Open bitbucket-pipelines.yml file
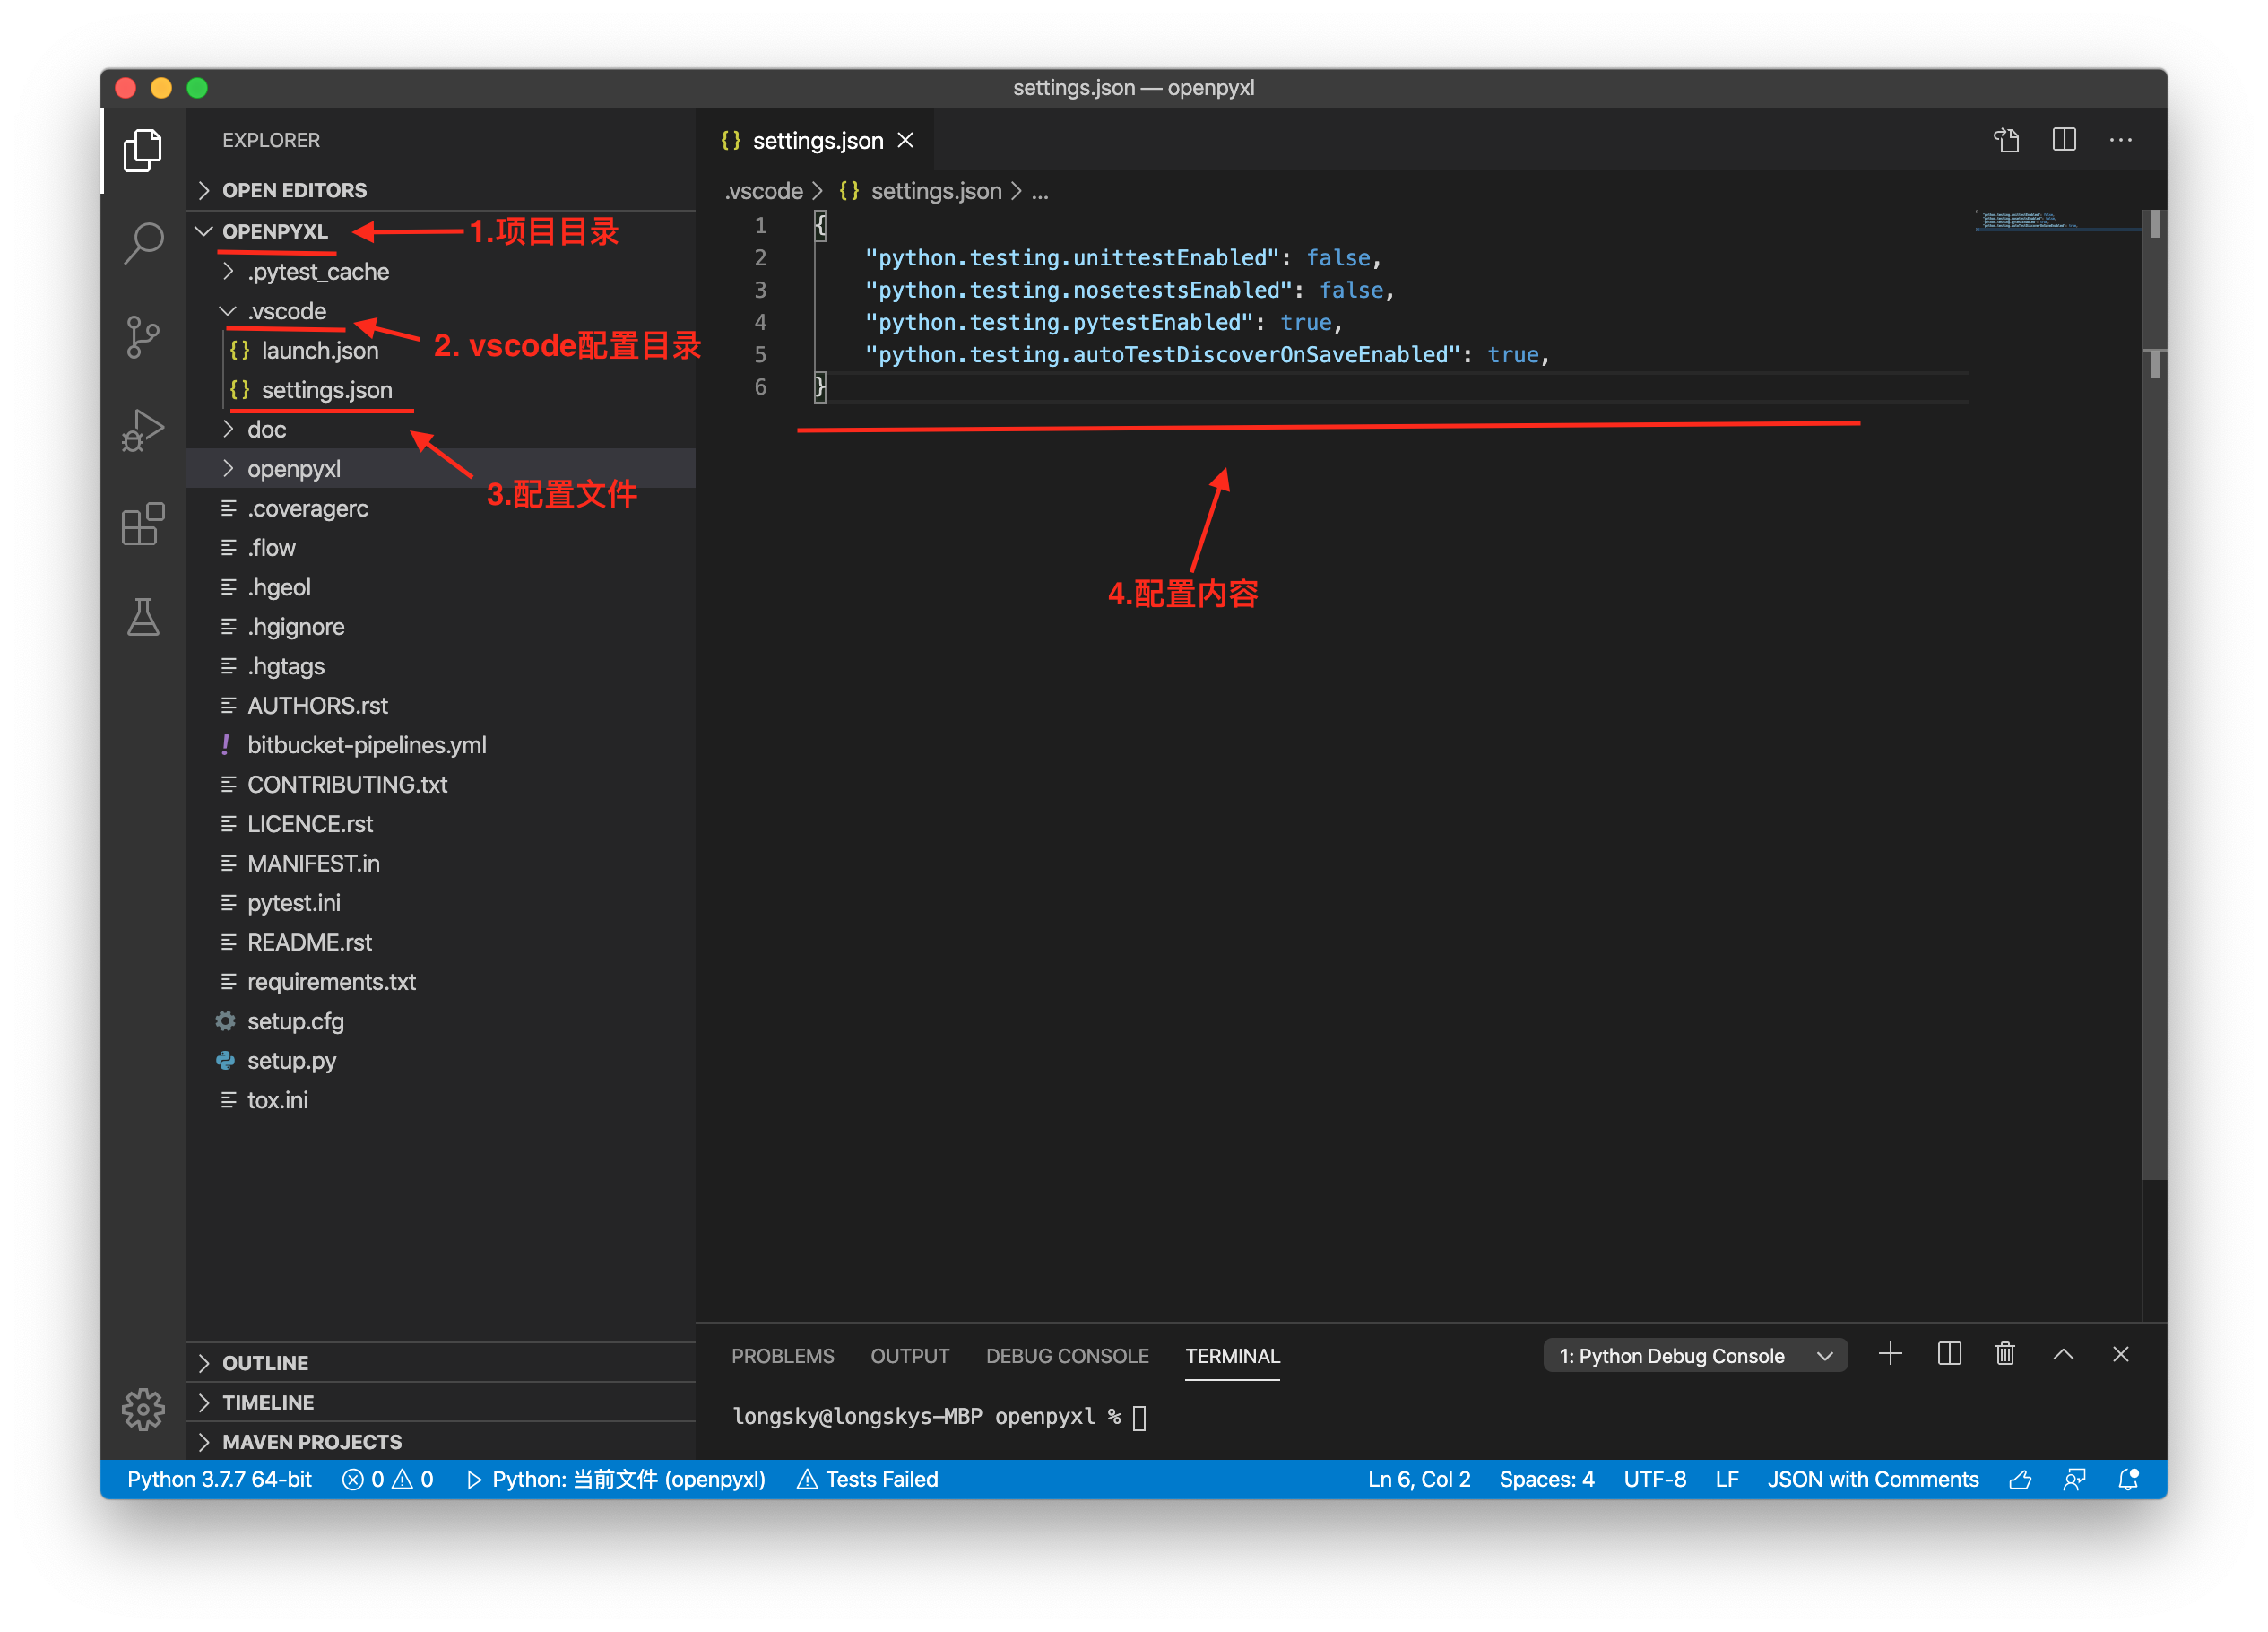 pyautogui.click(x=366, y=745)
